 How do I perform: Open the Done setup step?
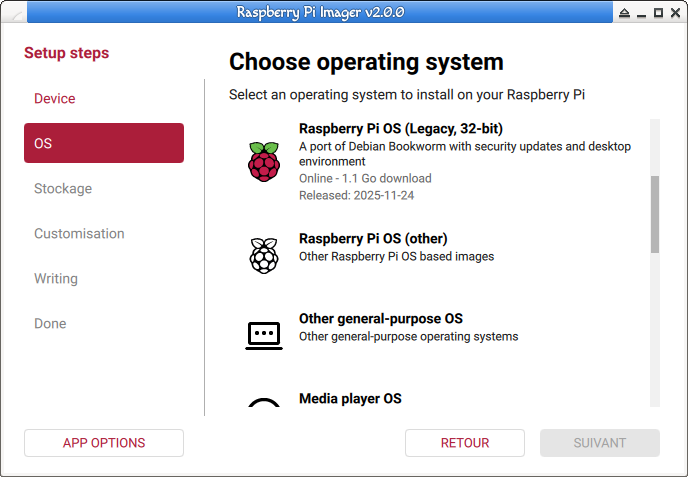tap(104, 323)
